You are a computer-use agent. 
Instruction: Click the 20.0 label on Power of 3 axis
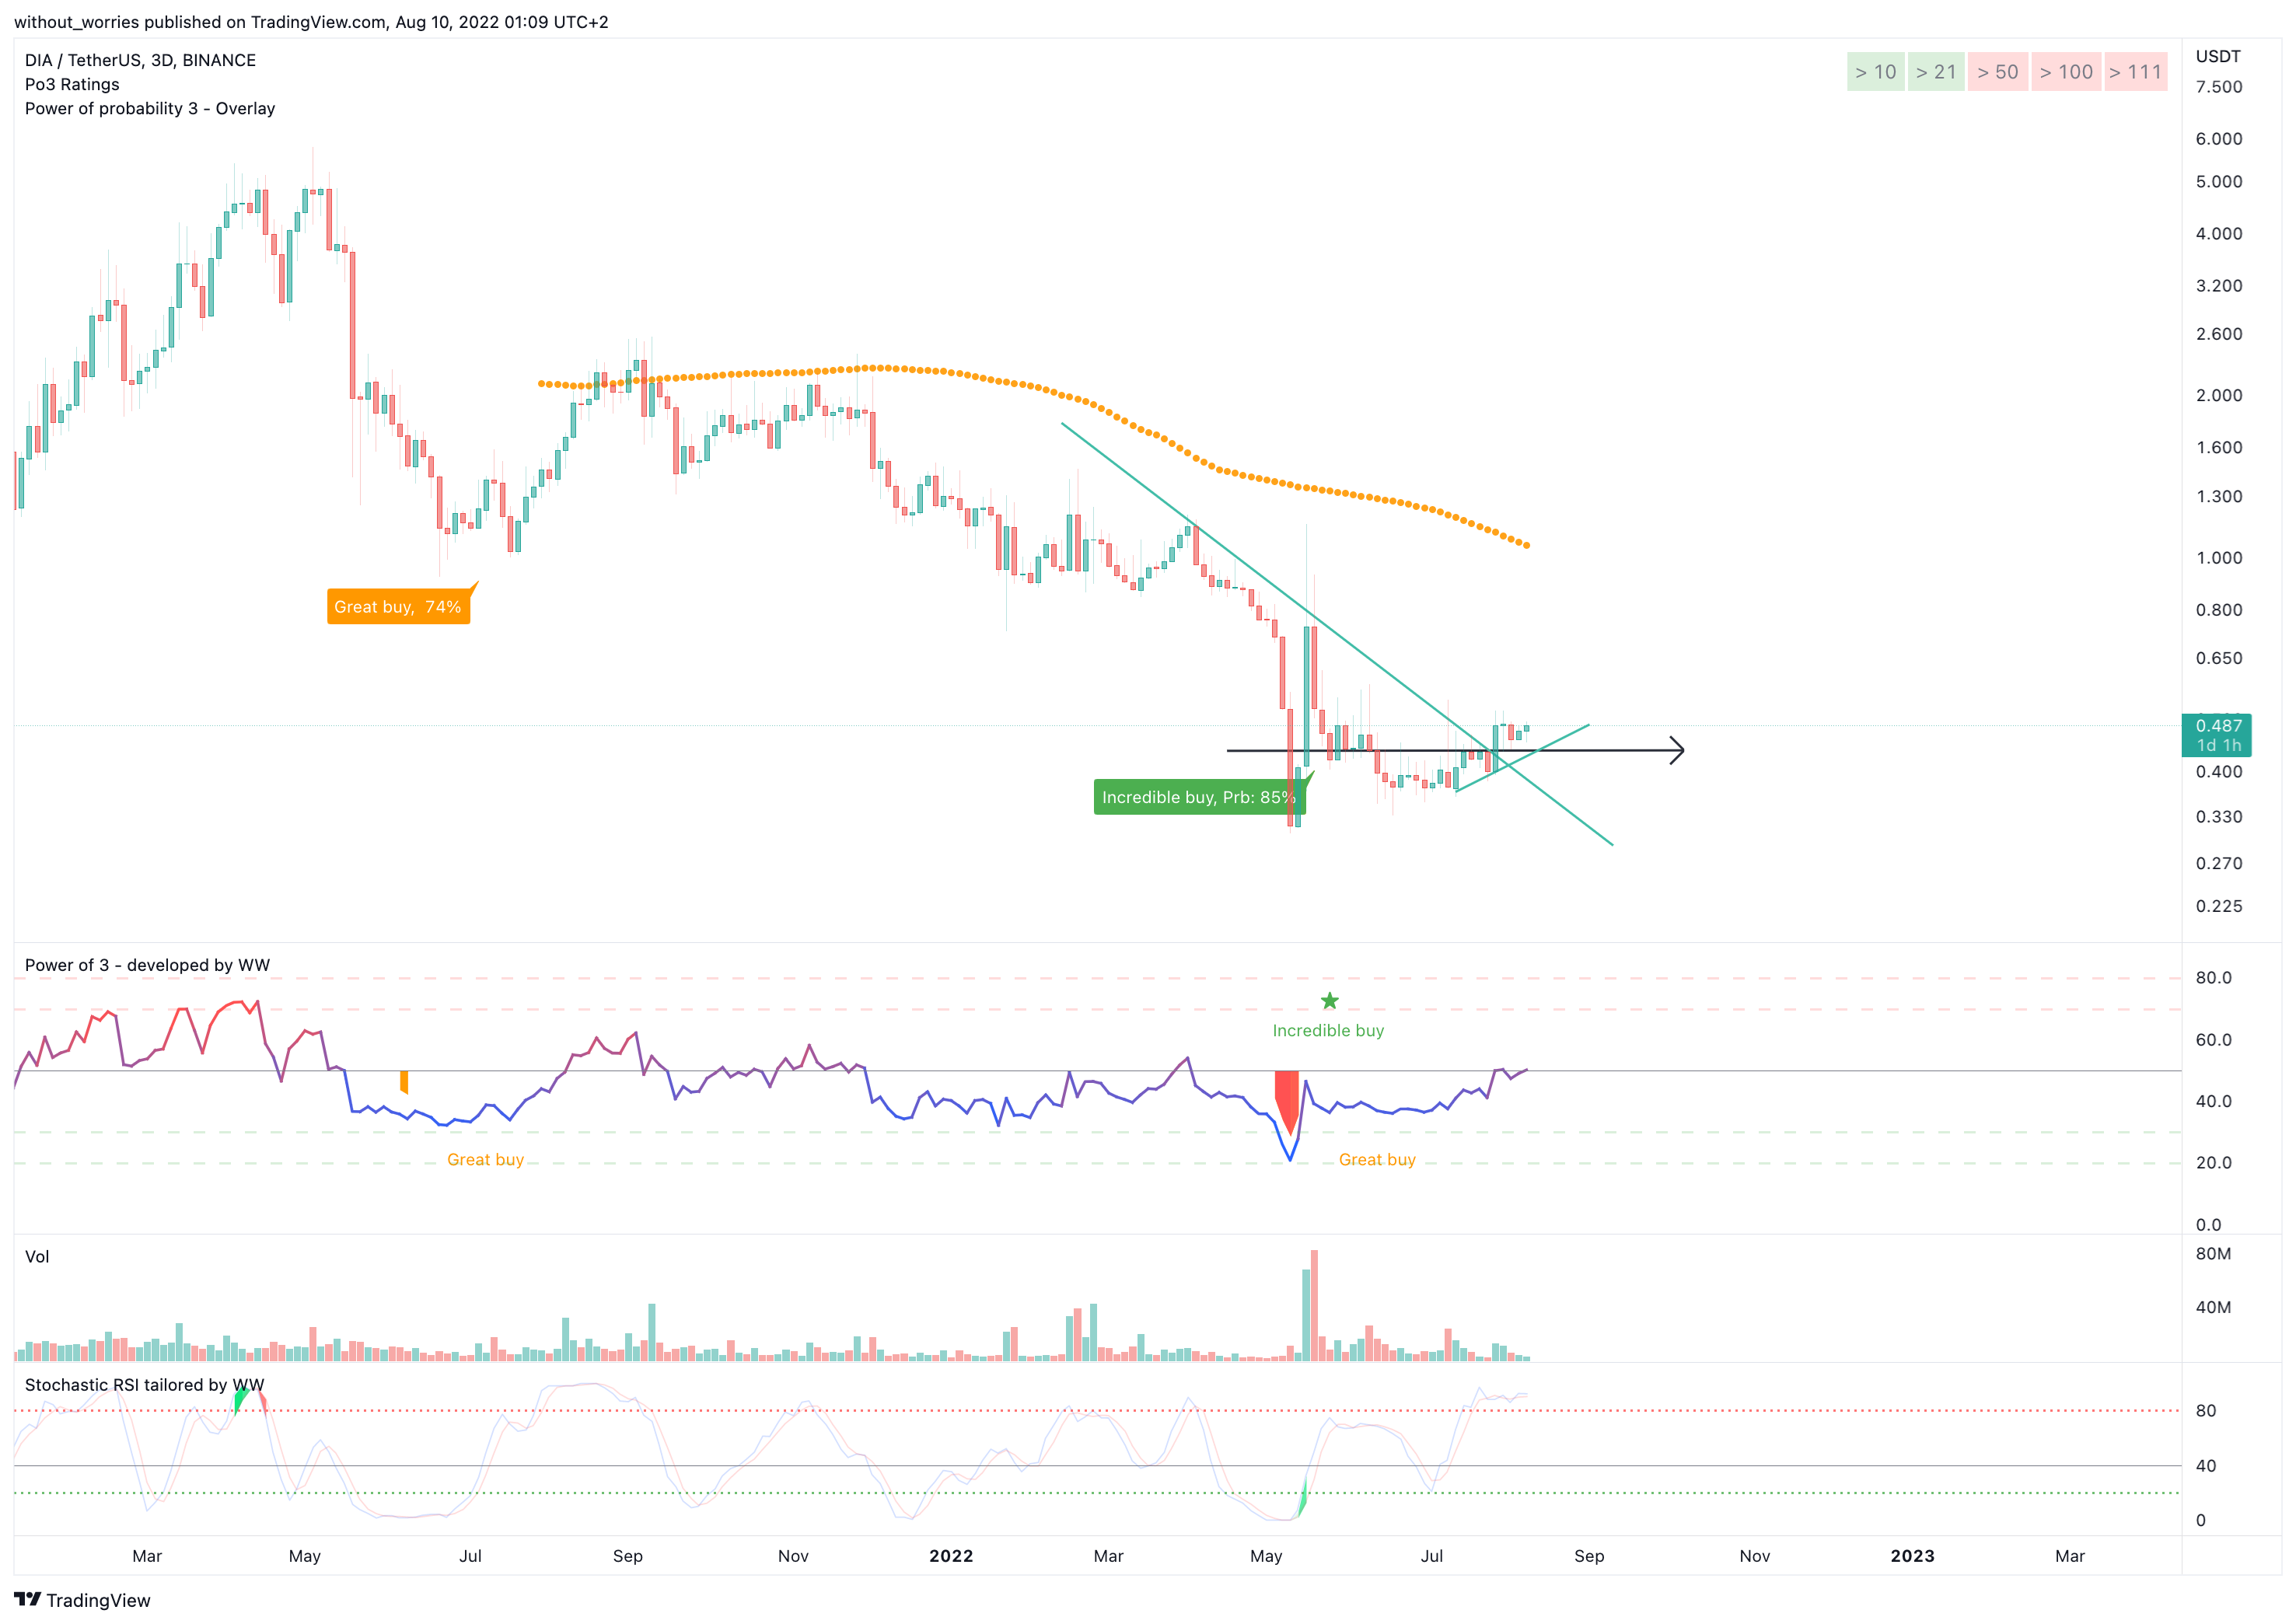(x=2213, y=1163)
